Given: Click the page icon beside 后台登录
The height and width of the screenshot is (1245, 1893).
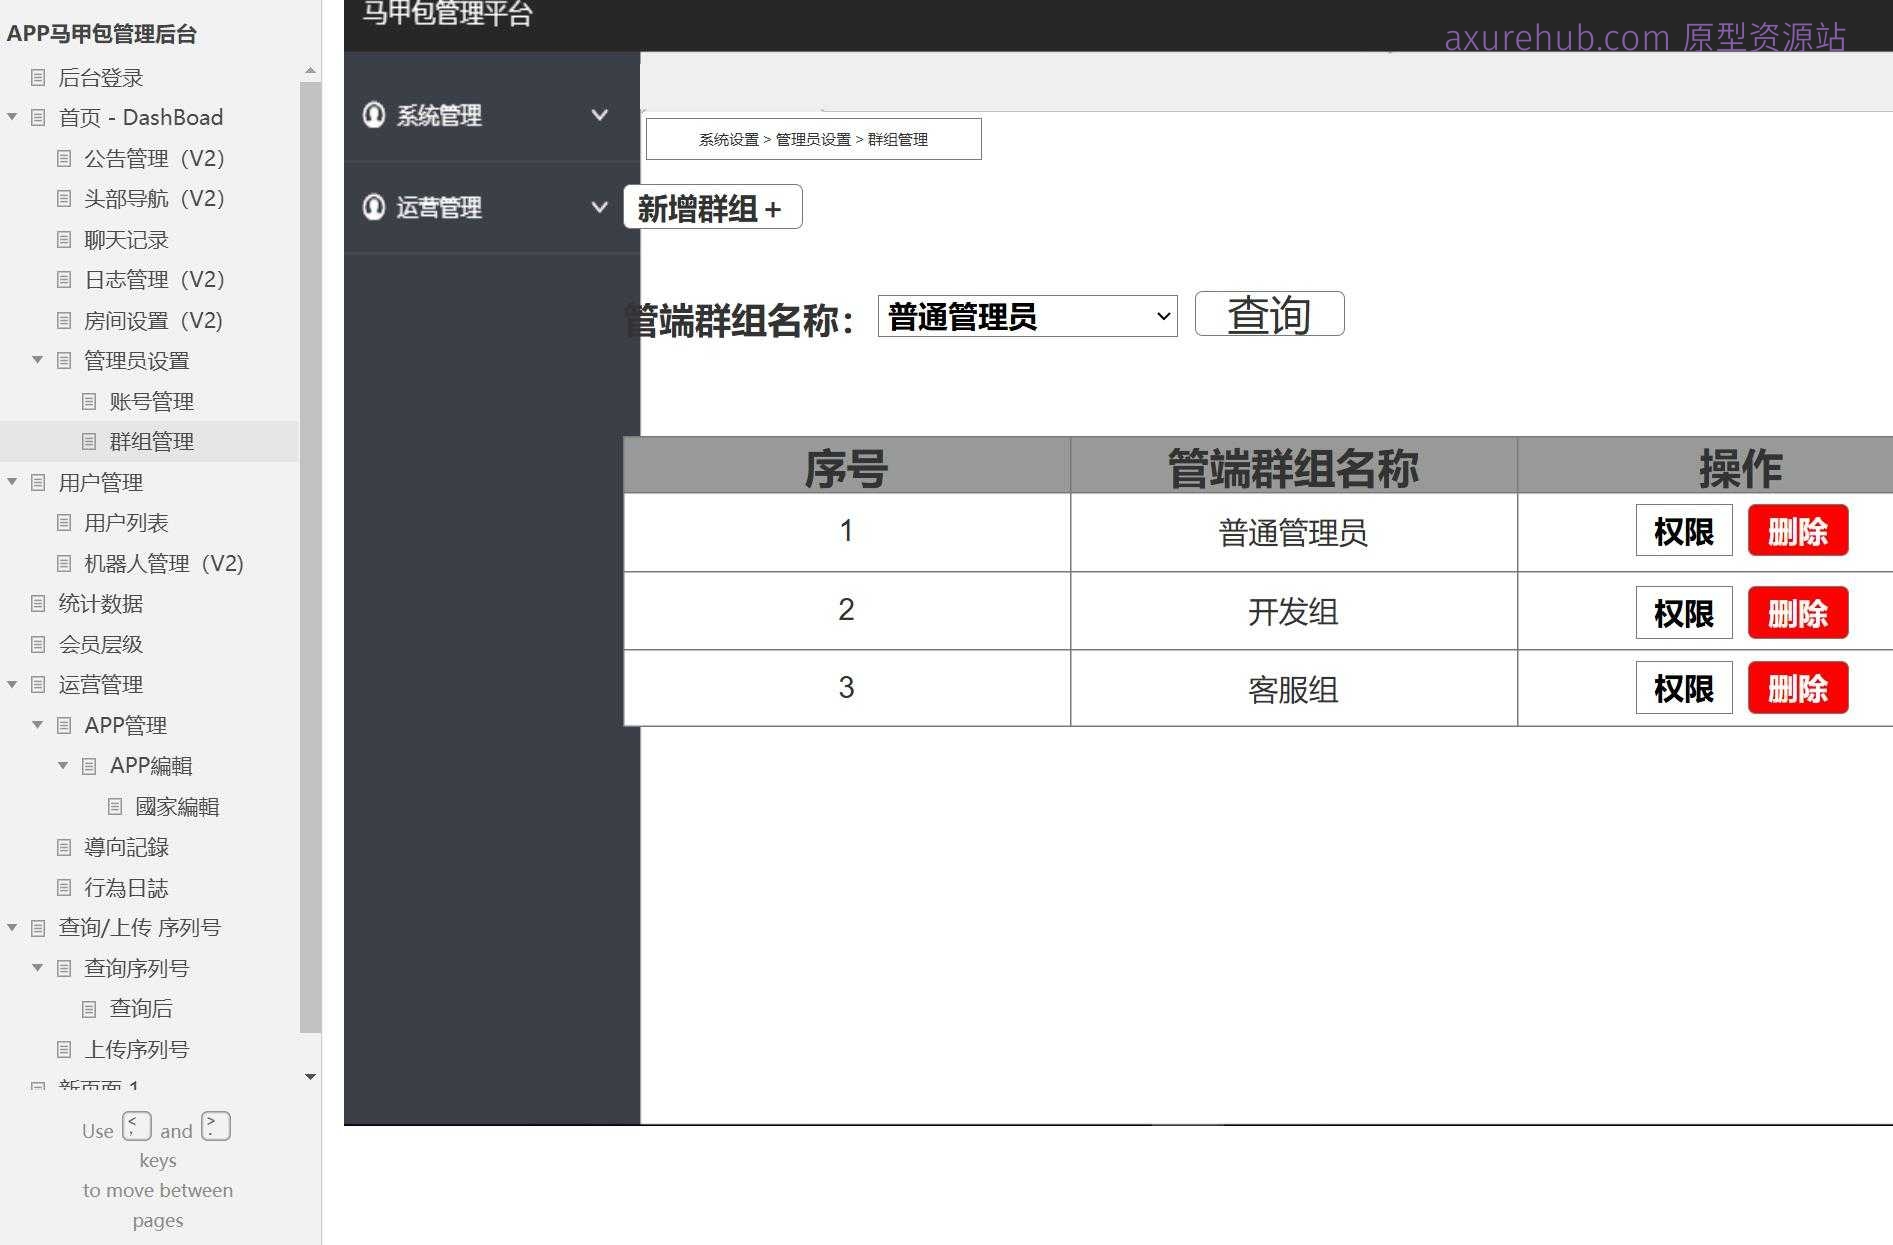Looking at the screenshot, I should click(x=38, y=77).
